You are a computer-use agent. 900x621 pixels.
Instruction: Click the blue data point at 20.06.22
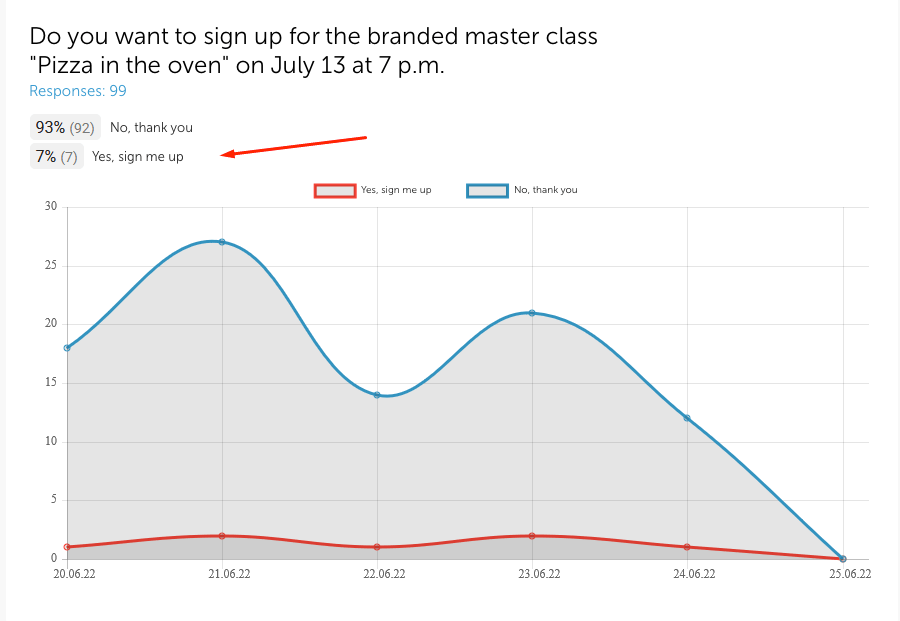point(67,348)
